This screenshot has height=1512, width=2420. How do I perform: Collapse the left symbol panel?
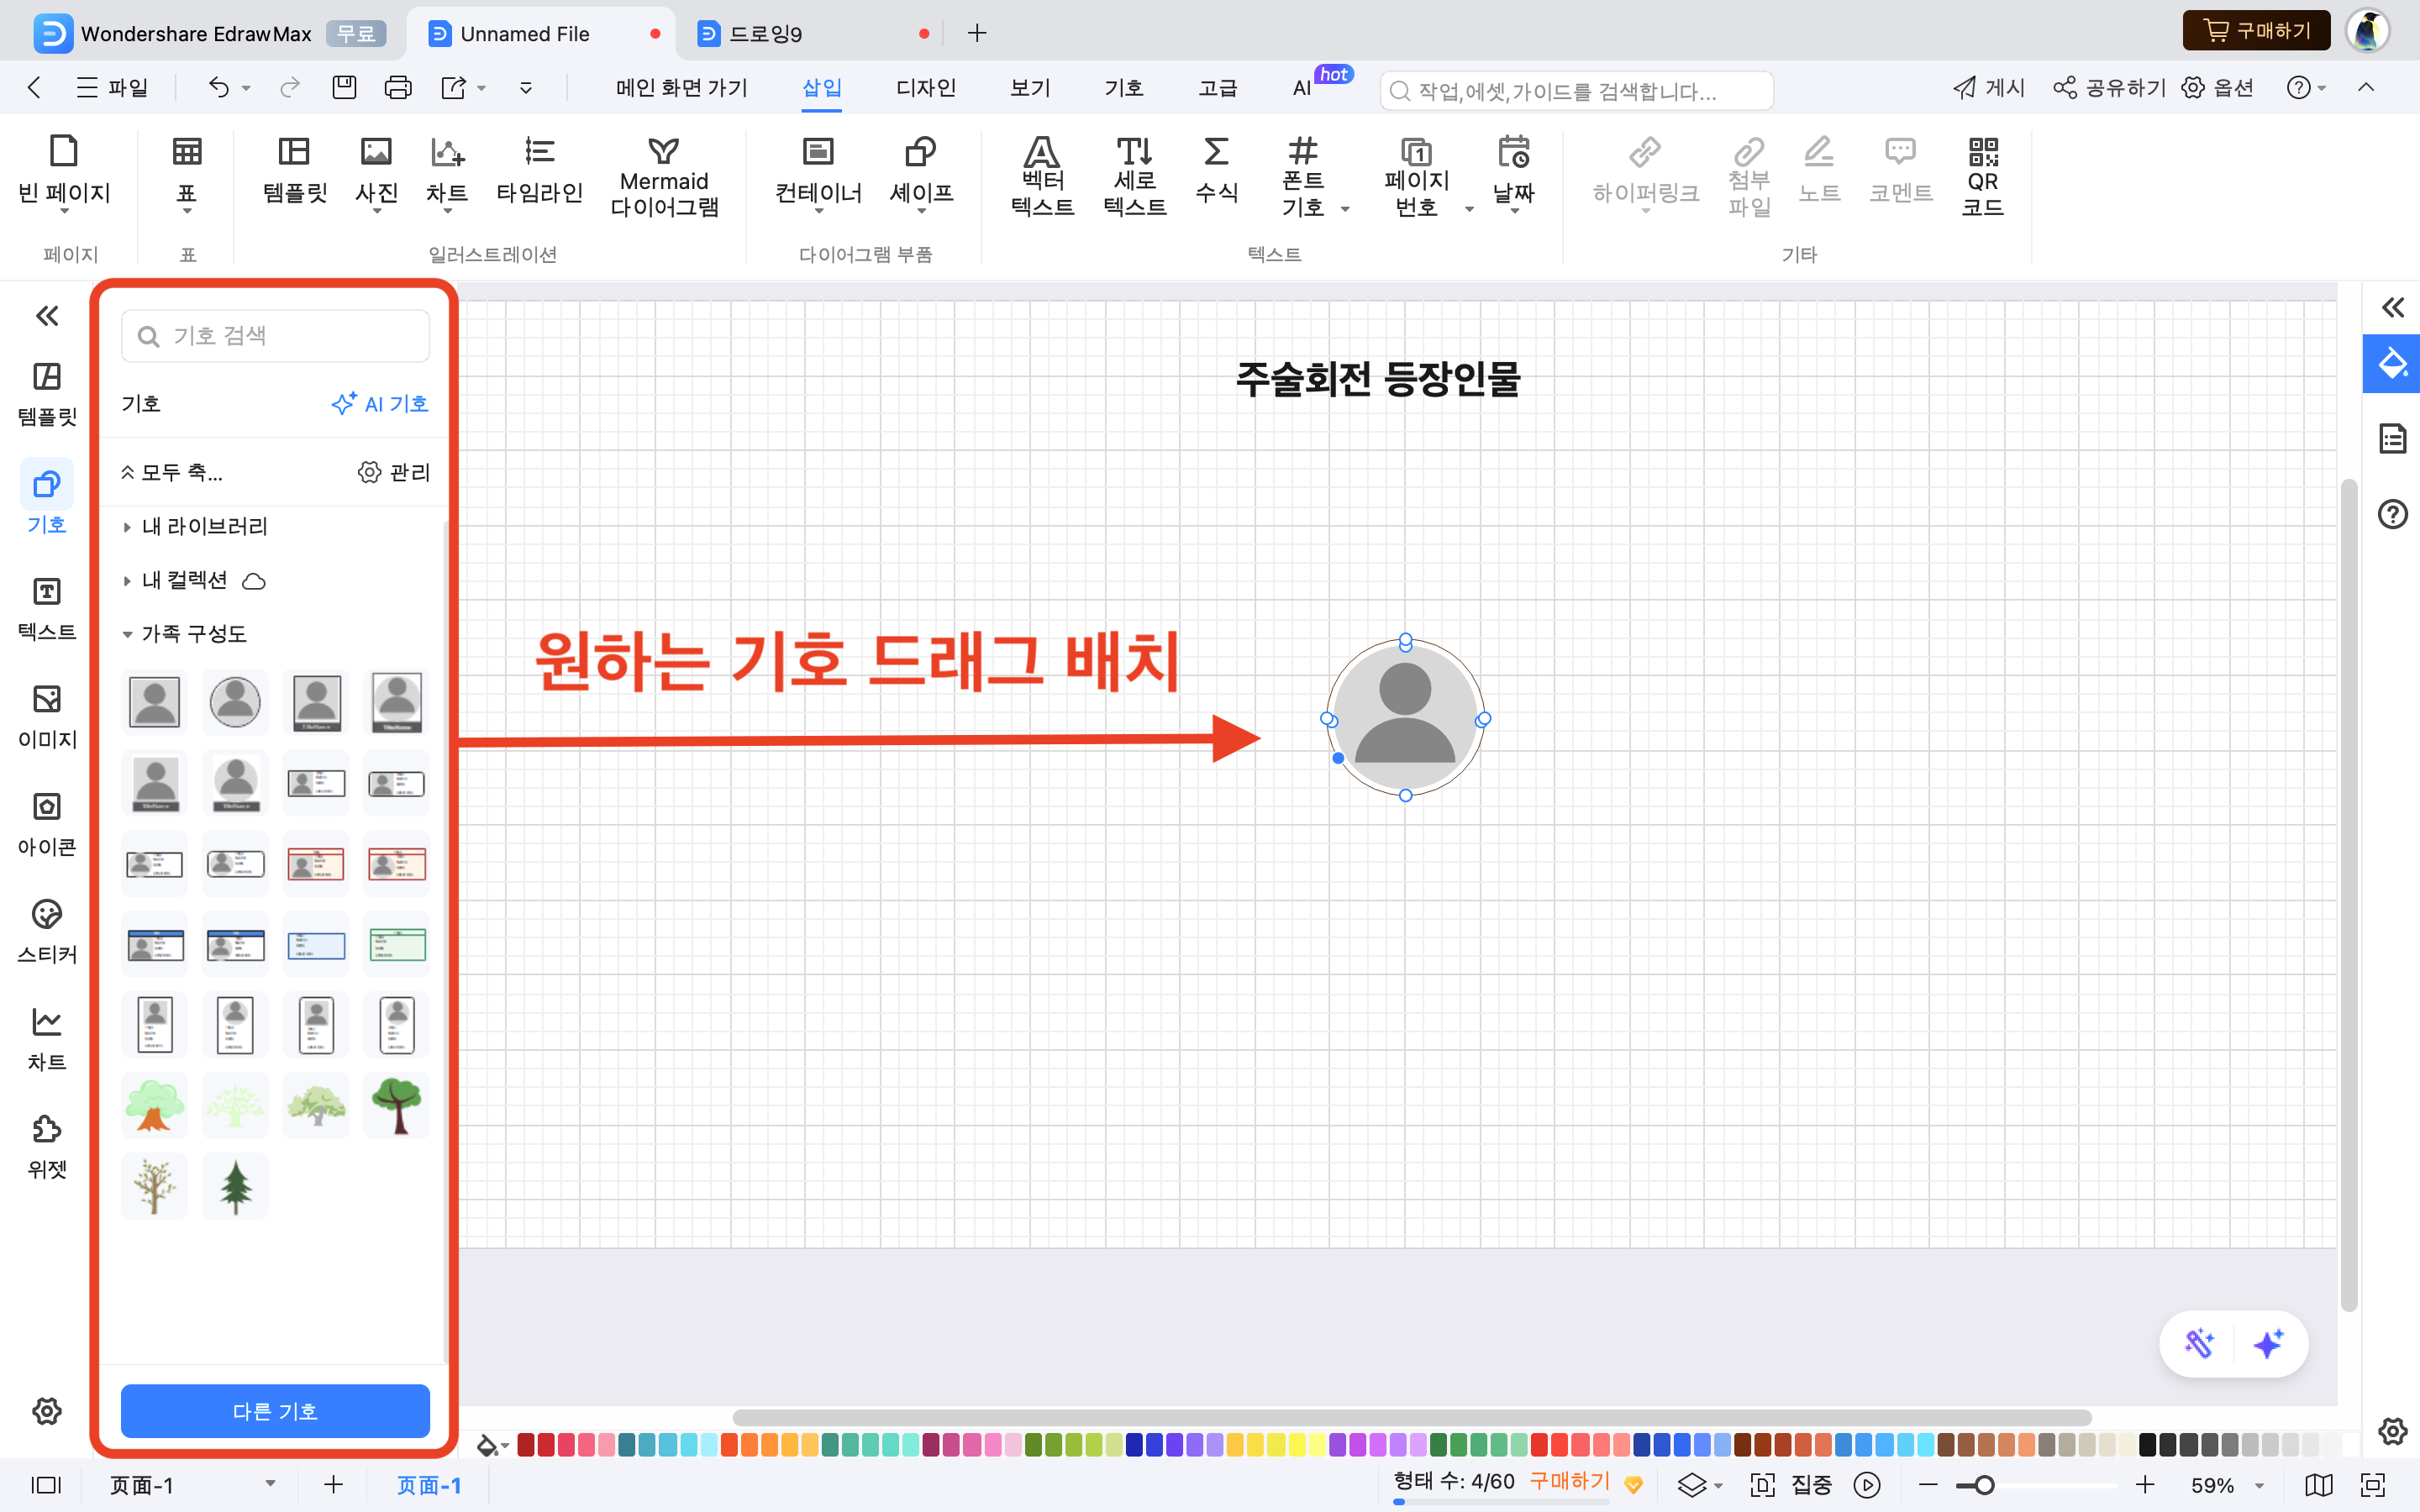(x=46, y=316)
